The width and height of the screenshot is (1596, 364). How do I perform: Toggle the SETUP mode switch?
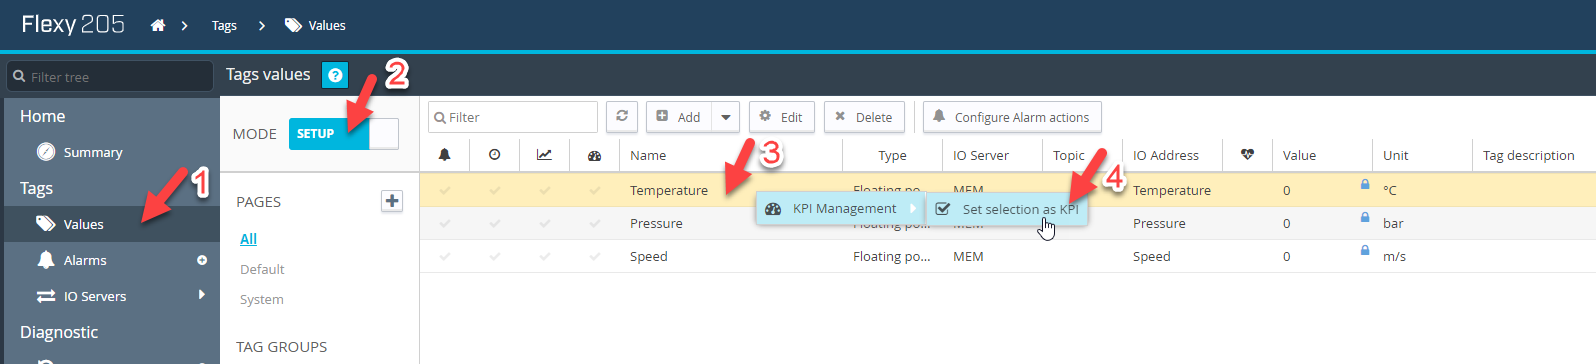click(x=343, y=134)
